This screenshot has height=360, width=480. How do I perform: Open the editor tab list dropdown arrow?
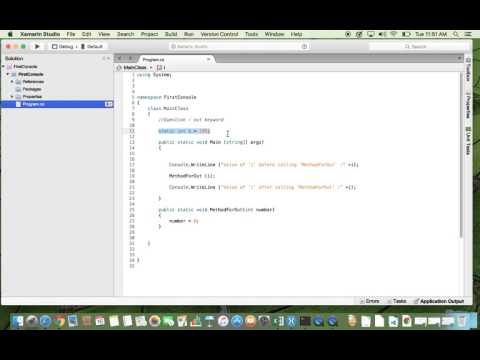click(x=459, y=58)
